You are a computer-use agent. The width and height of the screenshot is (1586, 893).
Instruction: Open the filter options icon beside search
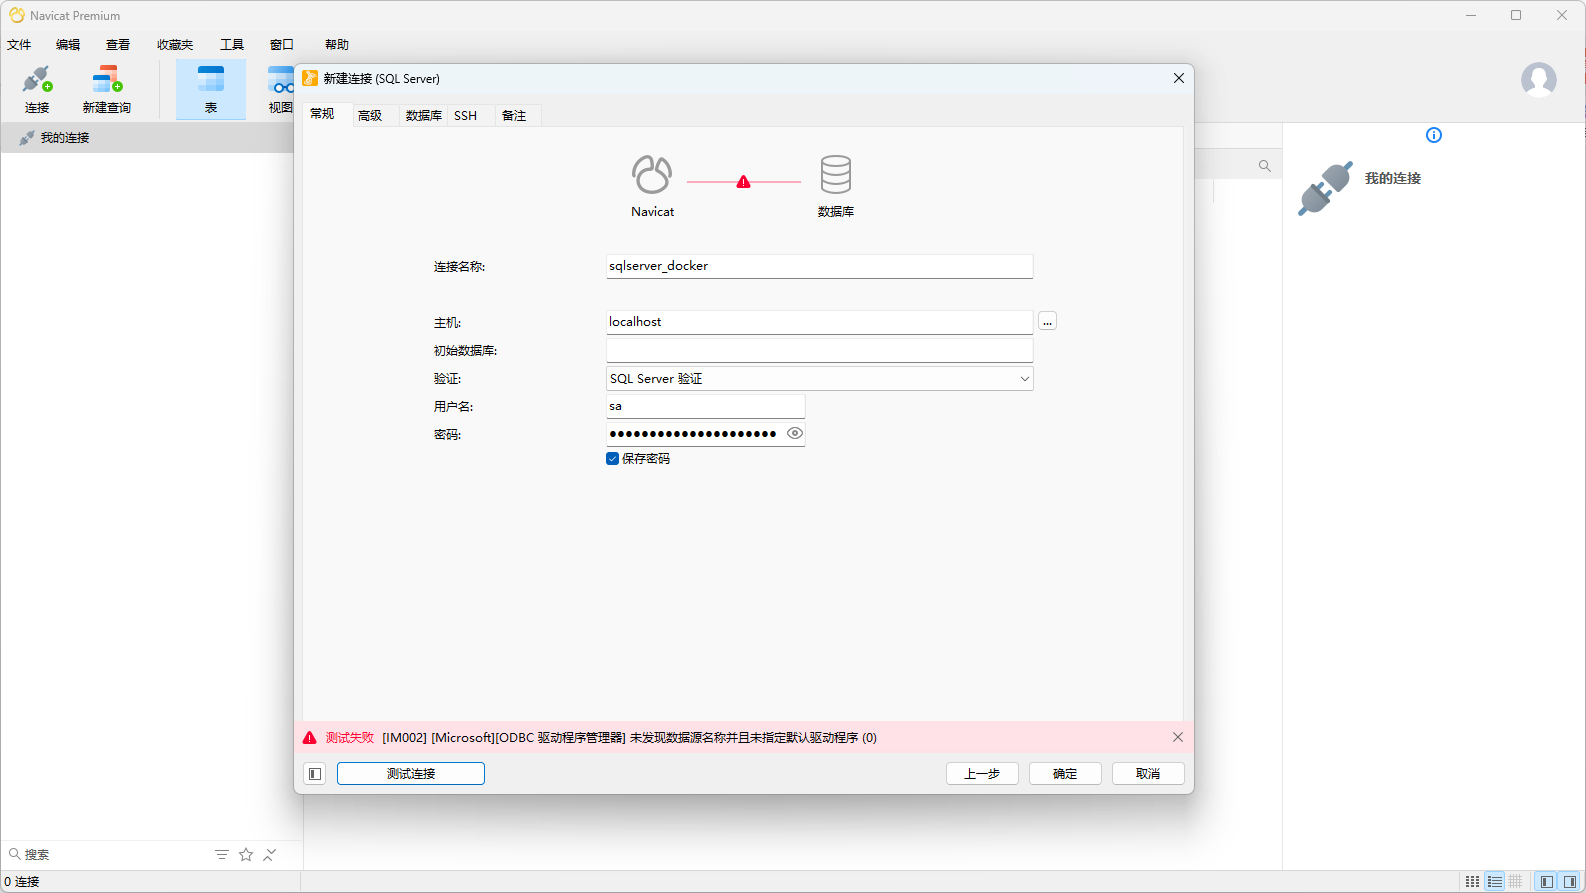click(x=222, y=855)
